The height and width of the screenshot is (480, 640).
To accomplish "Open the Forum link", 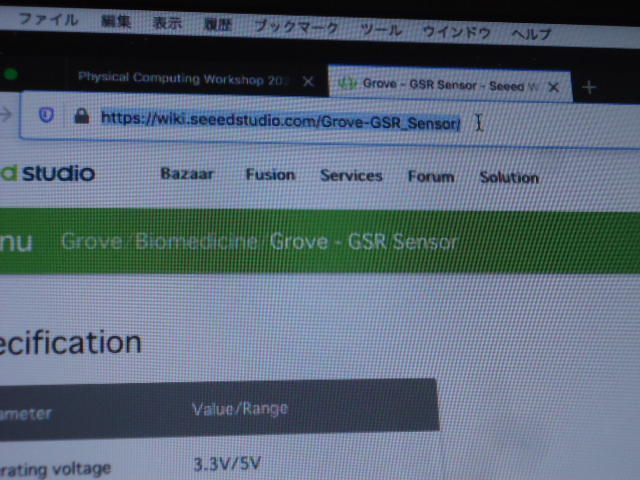I will click(431, 176).
